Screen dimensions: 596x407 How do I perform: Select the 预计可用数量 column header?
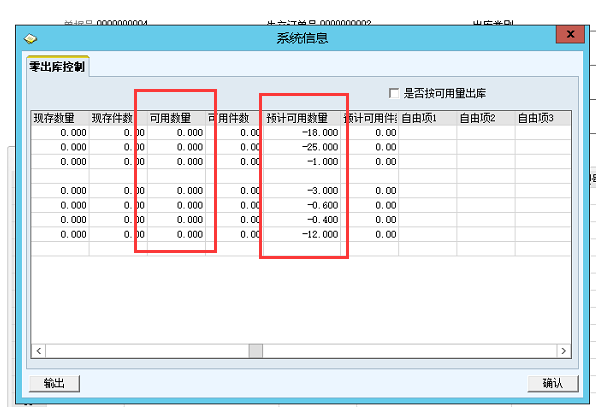[x=302, y=118]
